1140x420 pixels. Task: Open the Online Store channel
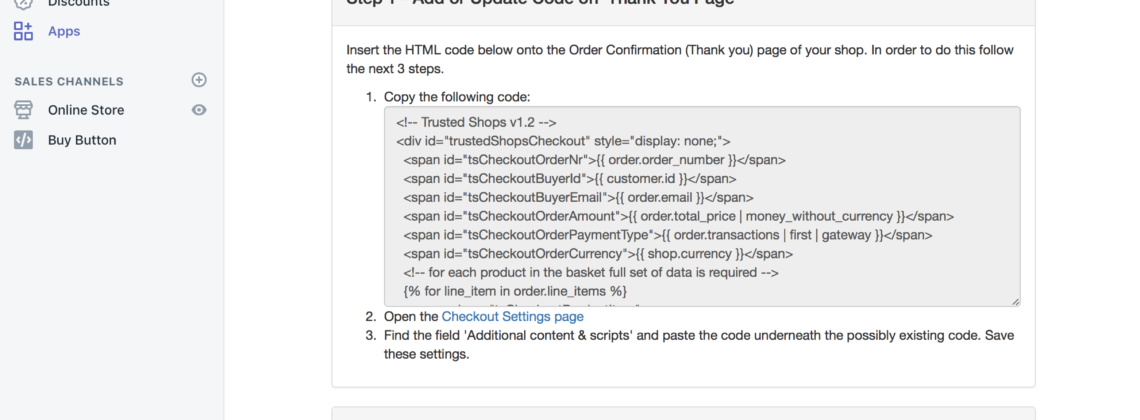86,110
